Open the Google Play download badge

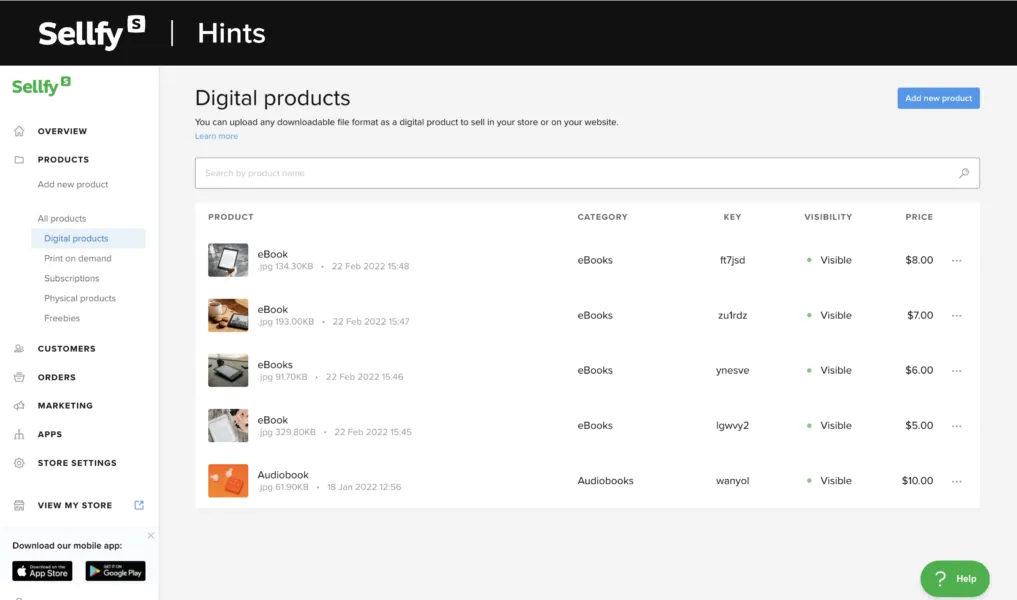coord(115,571)
